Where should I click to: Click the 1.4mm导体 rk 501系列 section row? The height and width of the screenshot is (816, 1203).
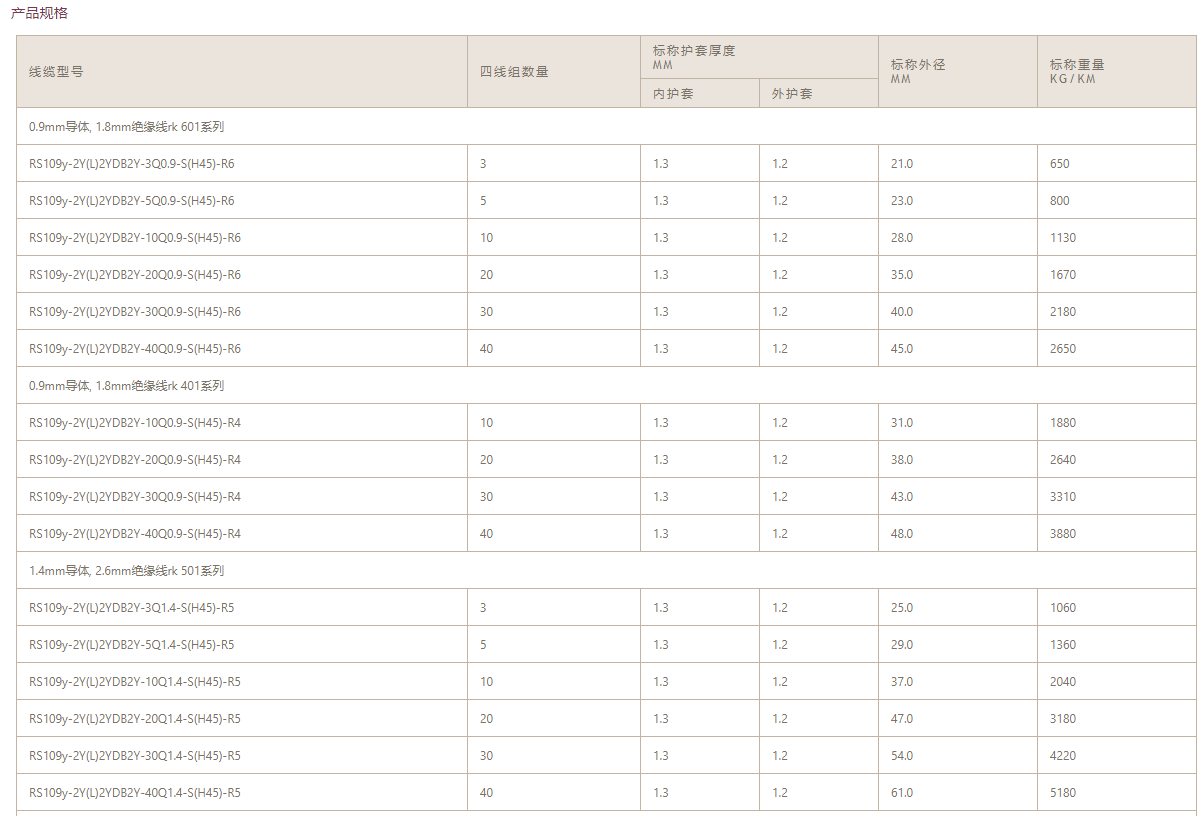[127, 571]
